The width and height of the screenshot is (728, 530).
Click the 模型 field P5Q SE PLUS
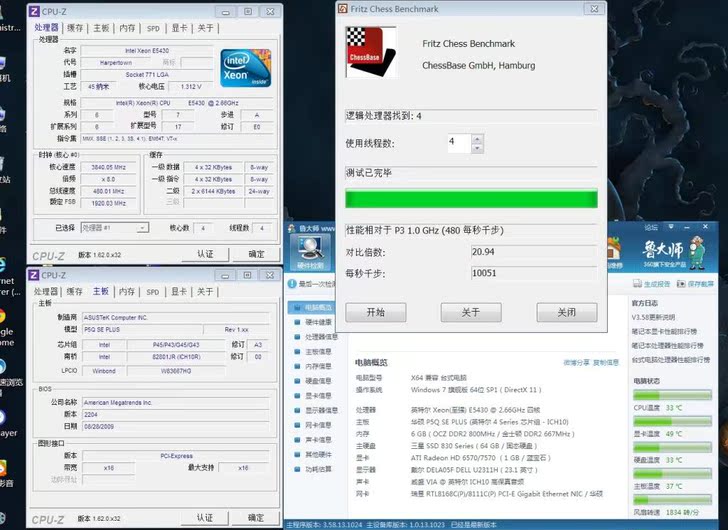point(142,330)
